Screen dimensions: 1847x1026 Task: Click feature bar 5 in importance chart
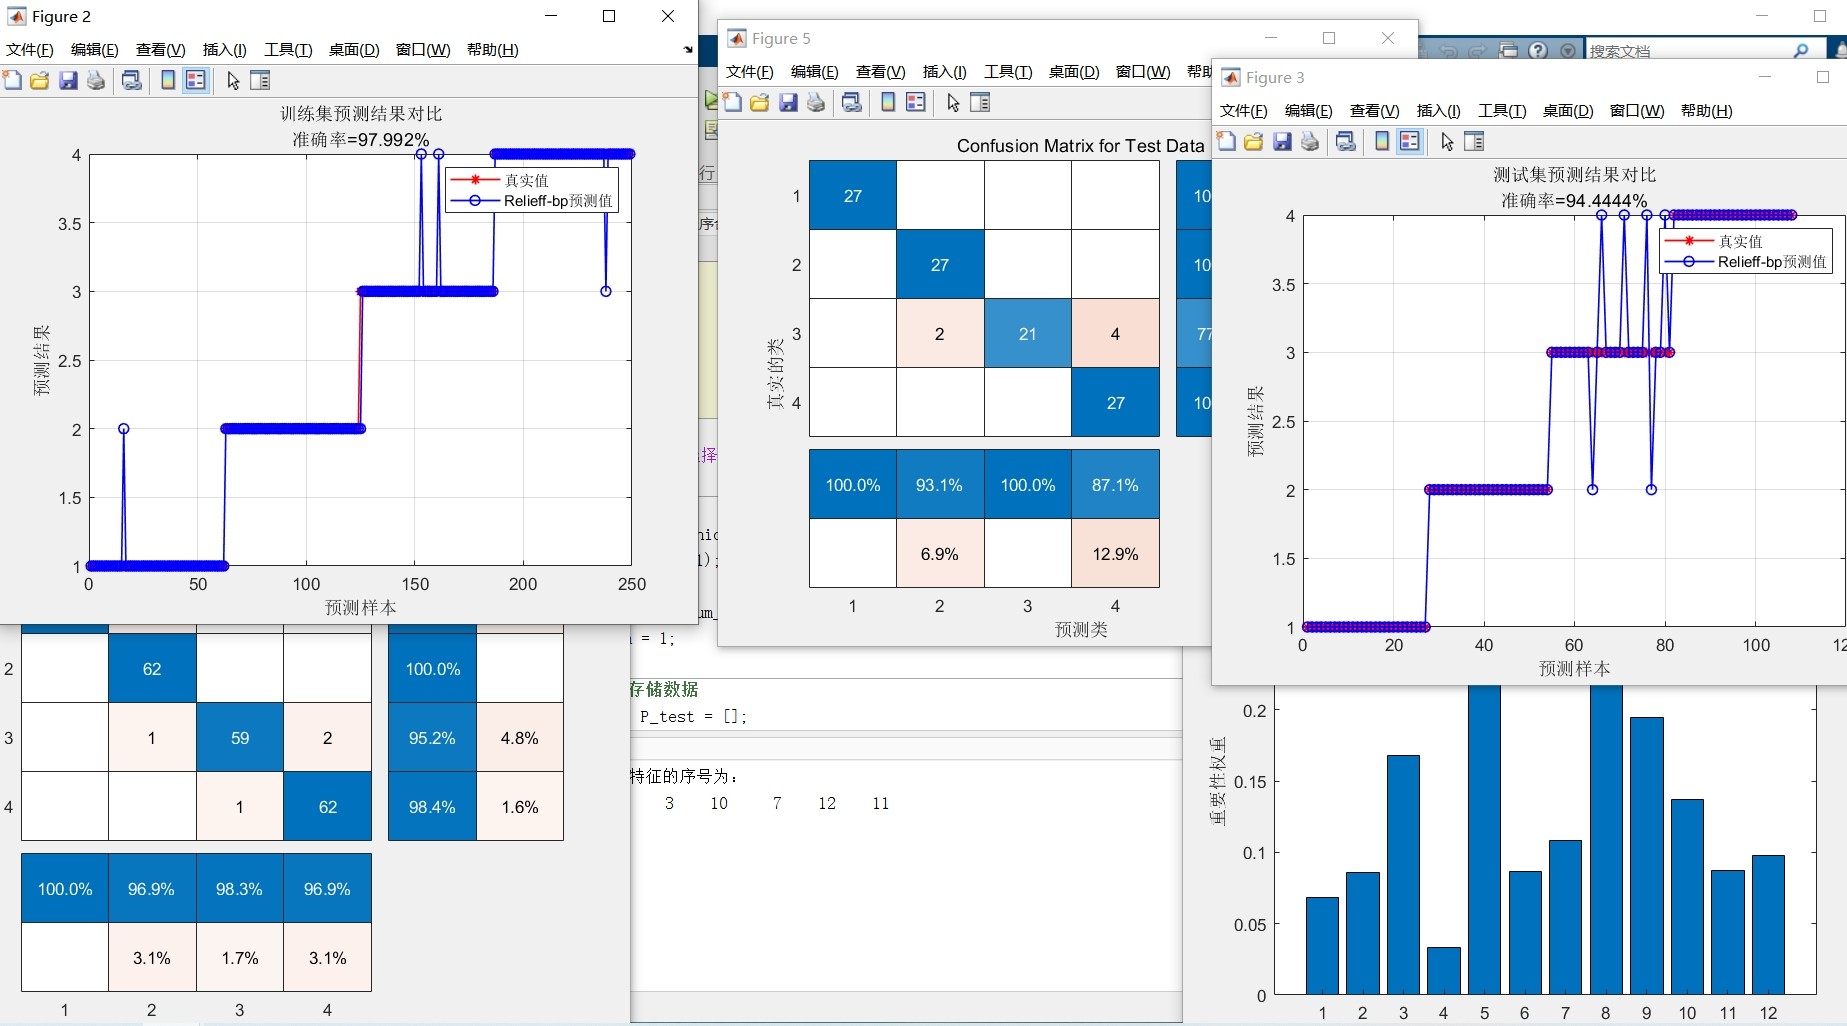(x=1484, y=840)
